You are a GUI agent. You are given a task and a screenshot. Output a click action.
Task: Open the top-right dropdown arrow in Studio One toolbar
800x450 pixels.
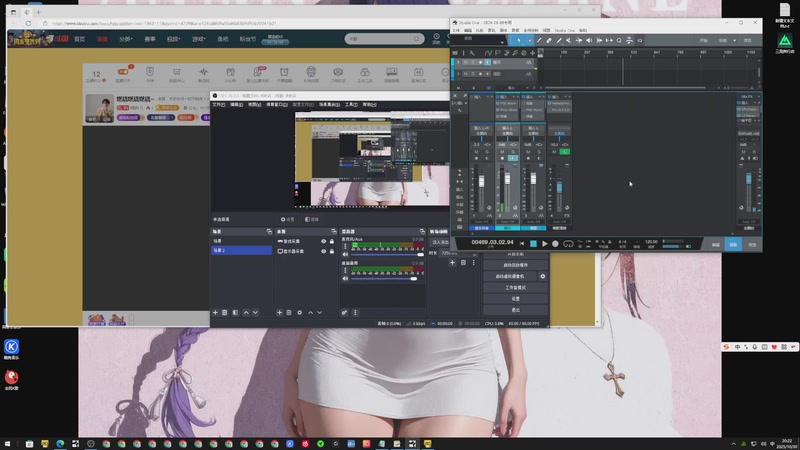coord(735,41)
